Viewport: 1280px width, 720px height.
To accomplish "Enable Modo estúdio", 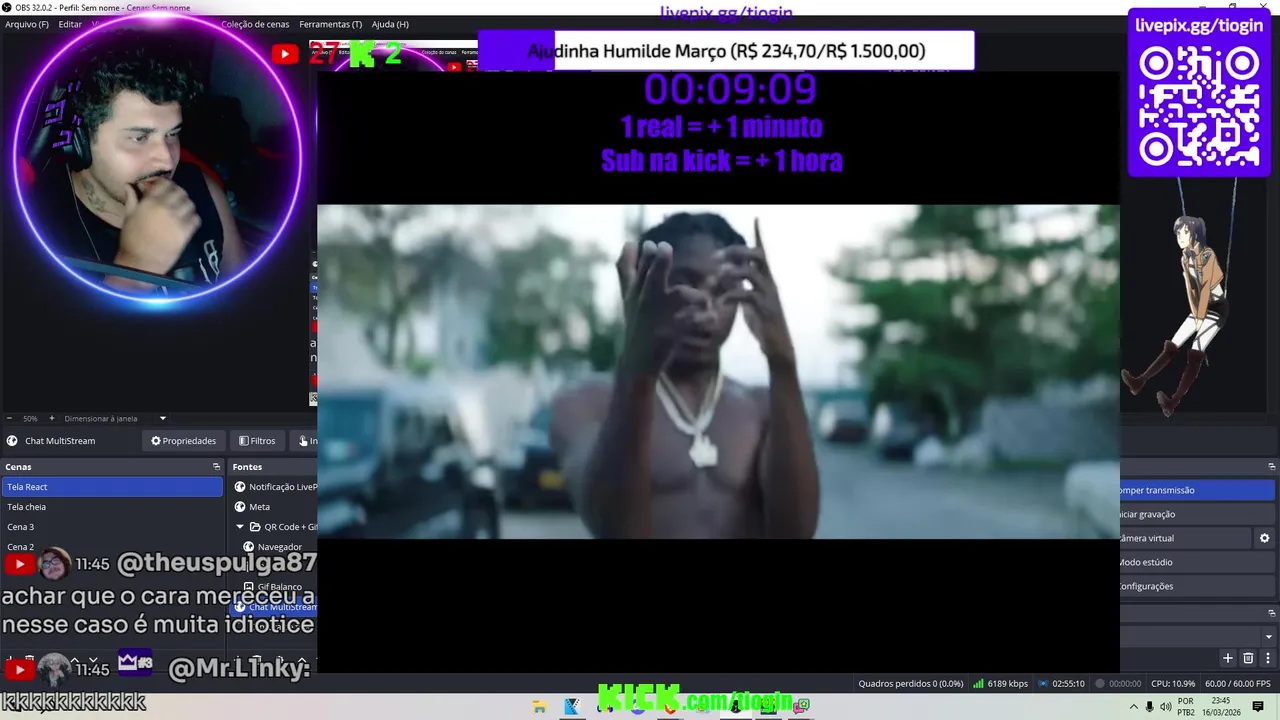I will (1198, 562).
